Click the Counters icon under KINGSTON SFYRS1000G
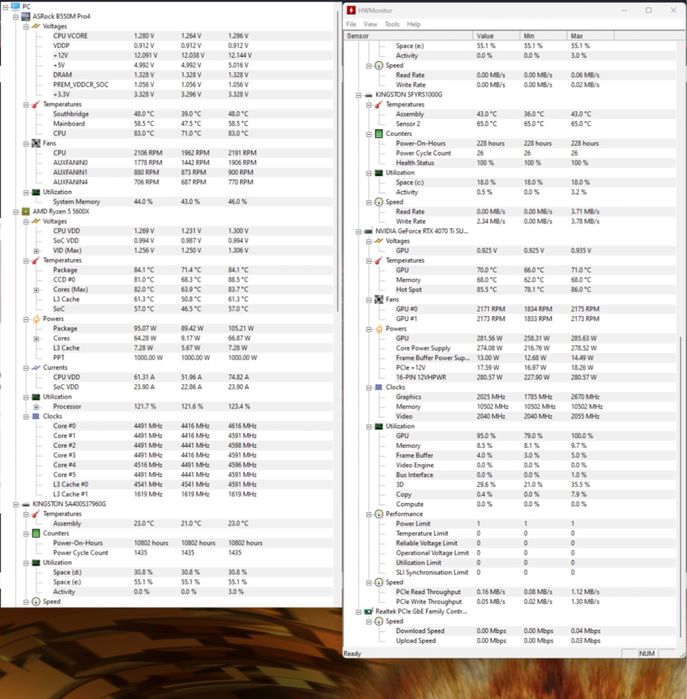 pyautogui.click(x=378, y=134)
